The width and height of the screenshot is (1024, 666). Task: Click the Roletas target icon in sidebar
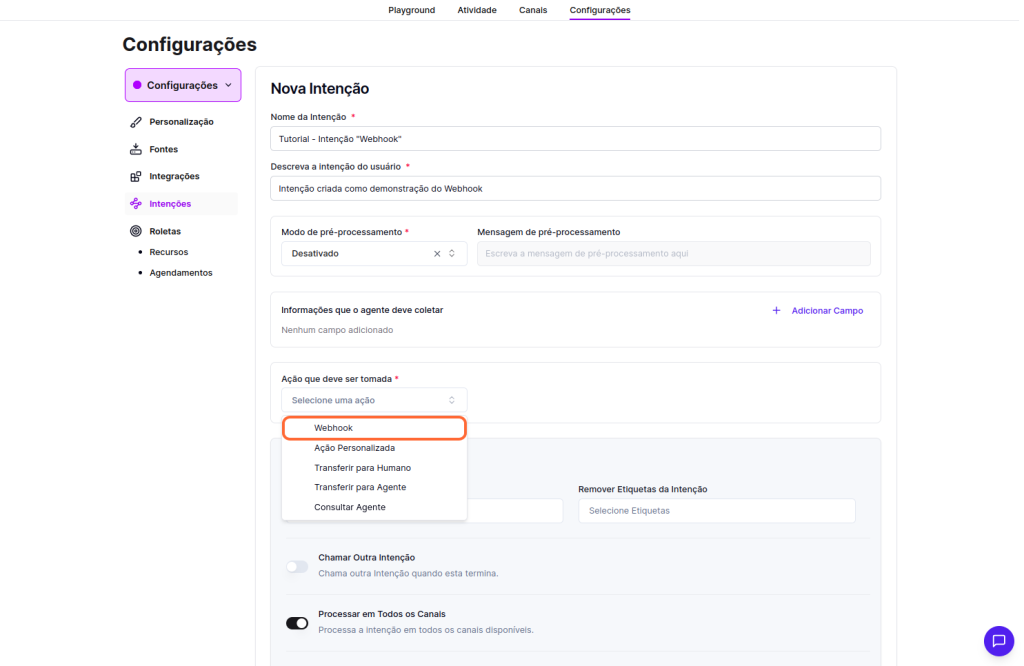click(x=136, y=231)
